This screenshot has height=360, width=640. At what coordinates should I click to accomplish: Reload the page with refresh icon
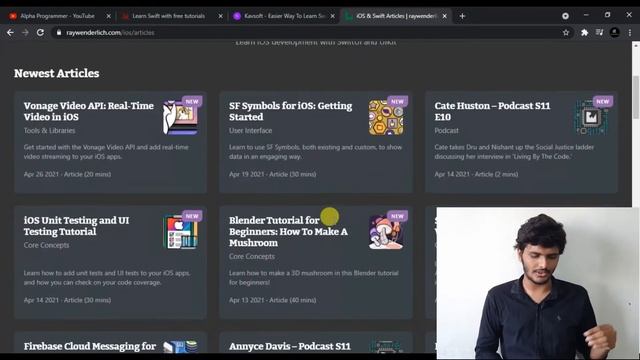(x=40, y=32)
